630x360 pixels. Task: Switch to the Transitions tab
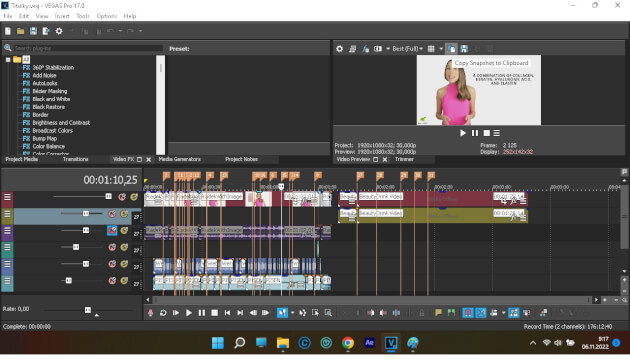point(75,159)
